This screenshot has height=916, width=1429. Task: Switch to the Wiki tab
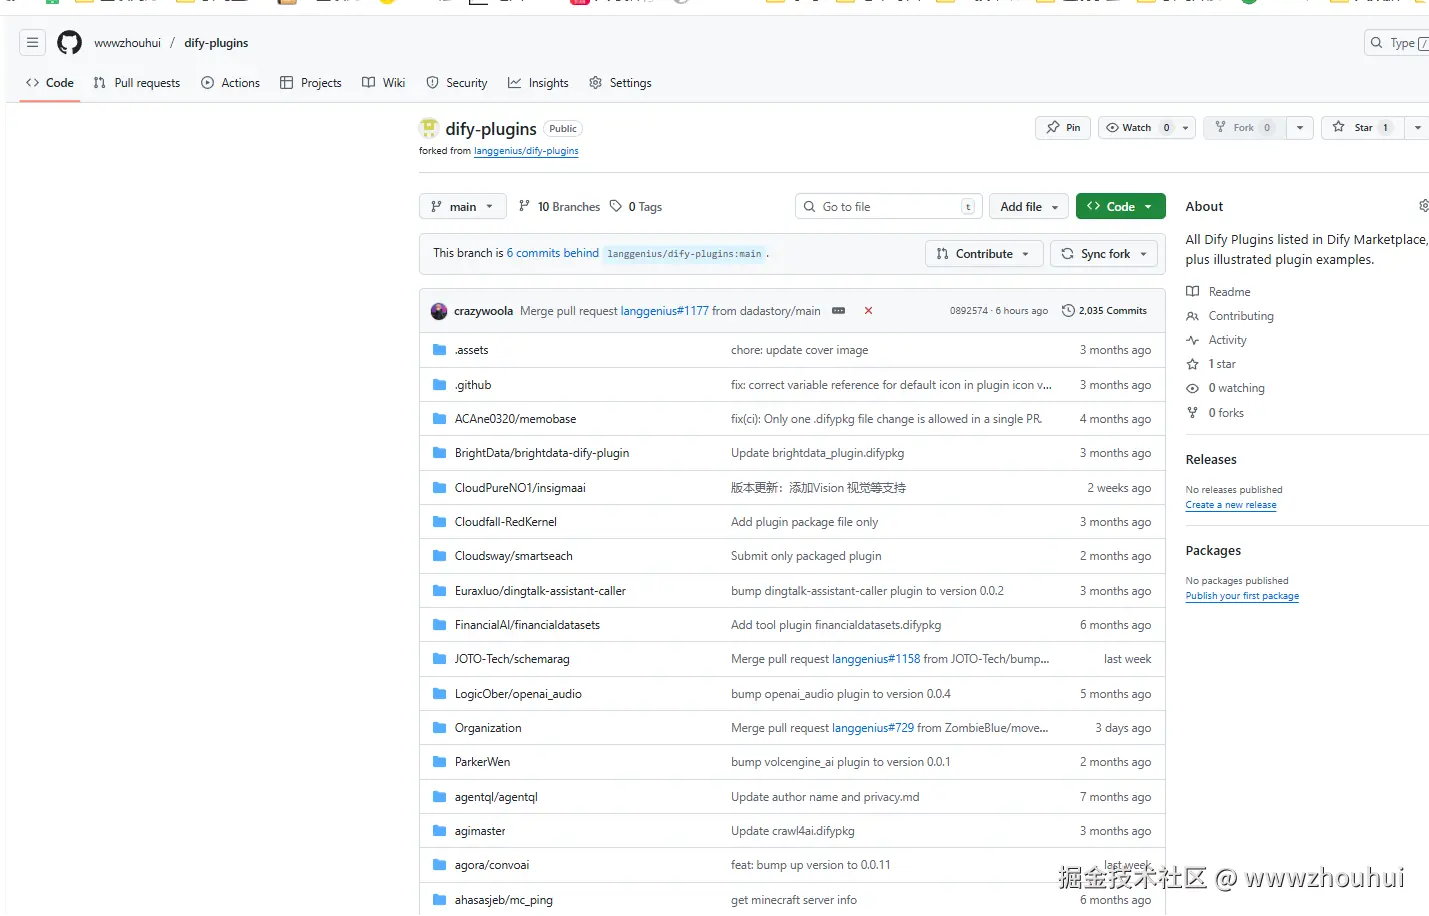384,83
